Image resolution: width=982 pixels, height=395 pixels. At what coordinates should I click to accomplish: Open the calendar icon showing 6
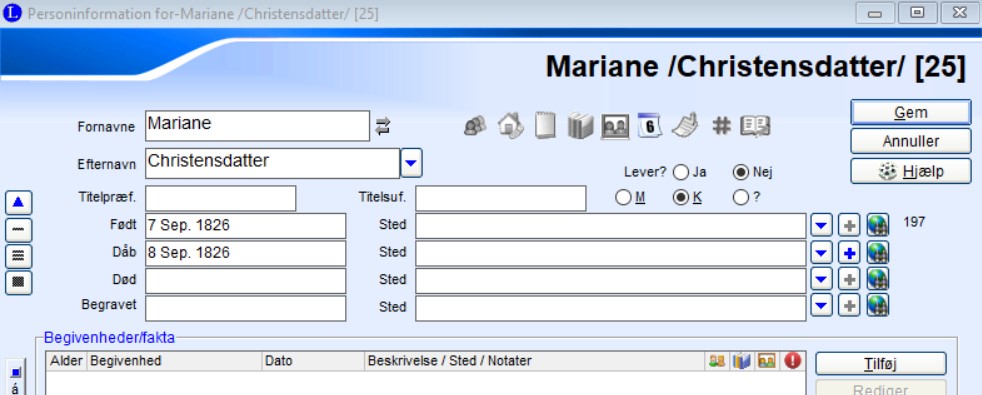click(x=649, y=126)
